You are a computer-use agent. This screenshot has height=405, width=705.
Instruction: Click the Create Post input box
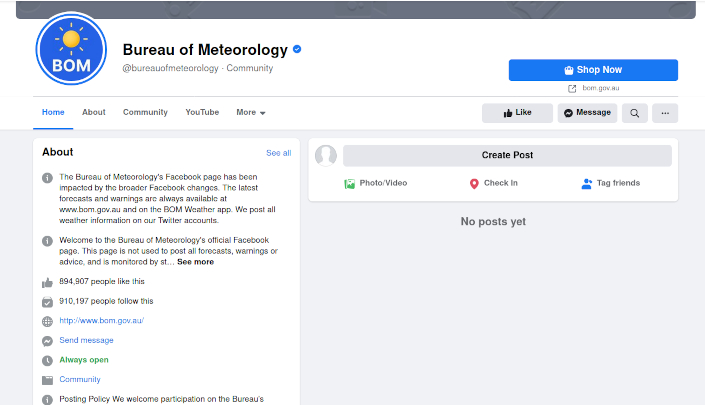pyautogui.click(x=507, y=155)
